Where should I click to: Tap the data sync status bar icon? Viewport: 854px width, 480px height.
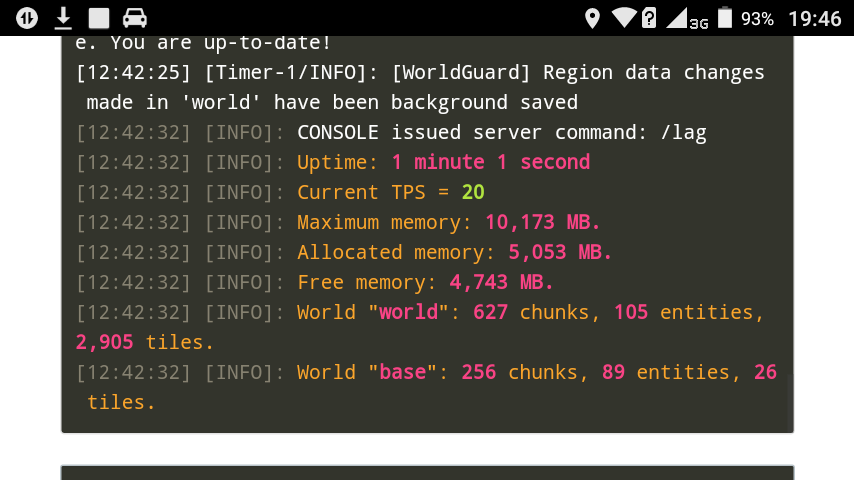pos(27,18)
